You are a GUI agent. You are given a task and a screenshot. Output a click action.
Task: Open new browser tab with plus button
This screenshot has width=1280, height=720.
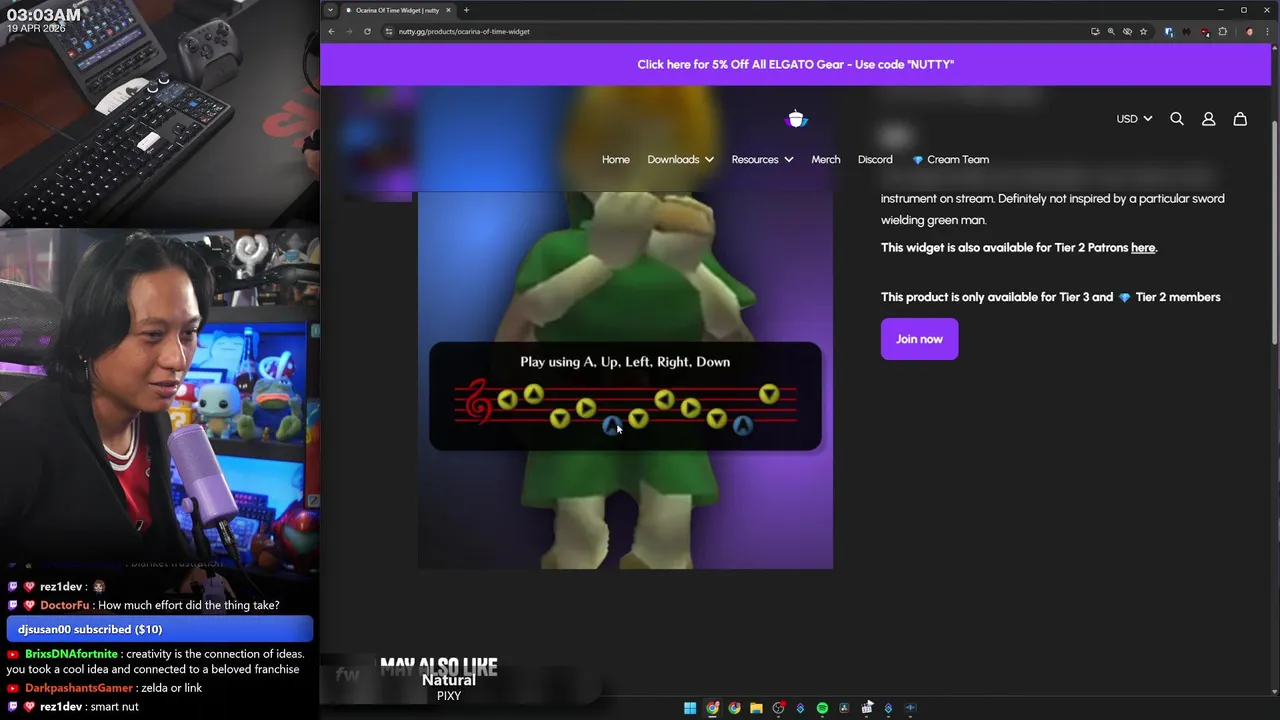pos(466,10)
